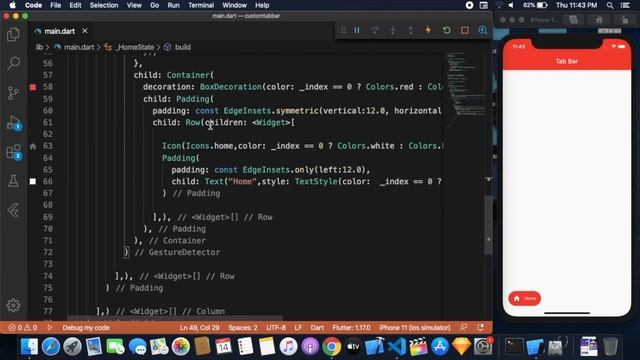Open Visual Studio Code from the Dock
This screenshot has width=640, height=360.
(396, 347)
